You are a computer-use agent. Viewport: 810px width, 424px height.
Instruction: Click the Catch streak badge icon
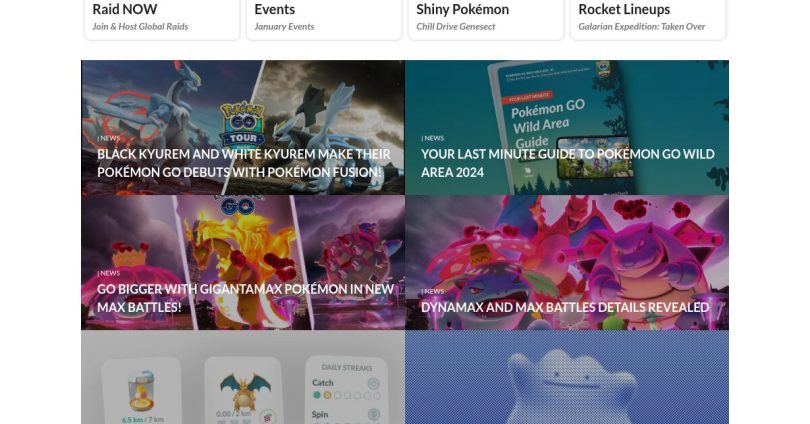pos(373,383)
